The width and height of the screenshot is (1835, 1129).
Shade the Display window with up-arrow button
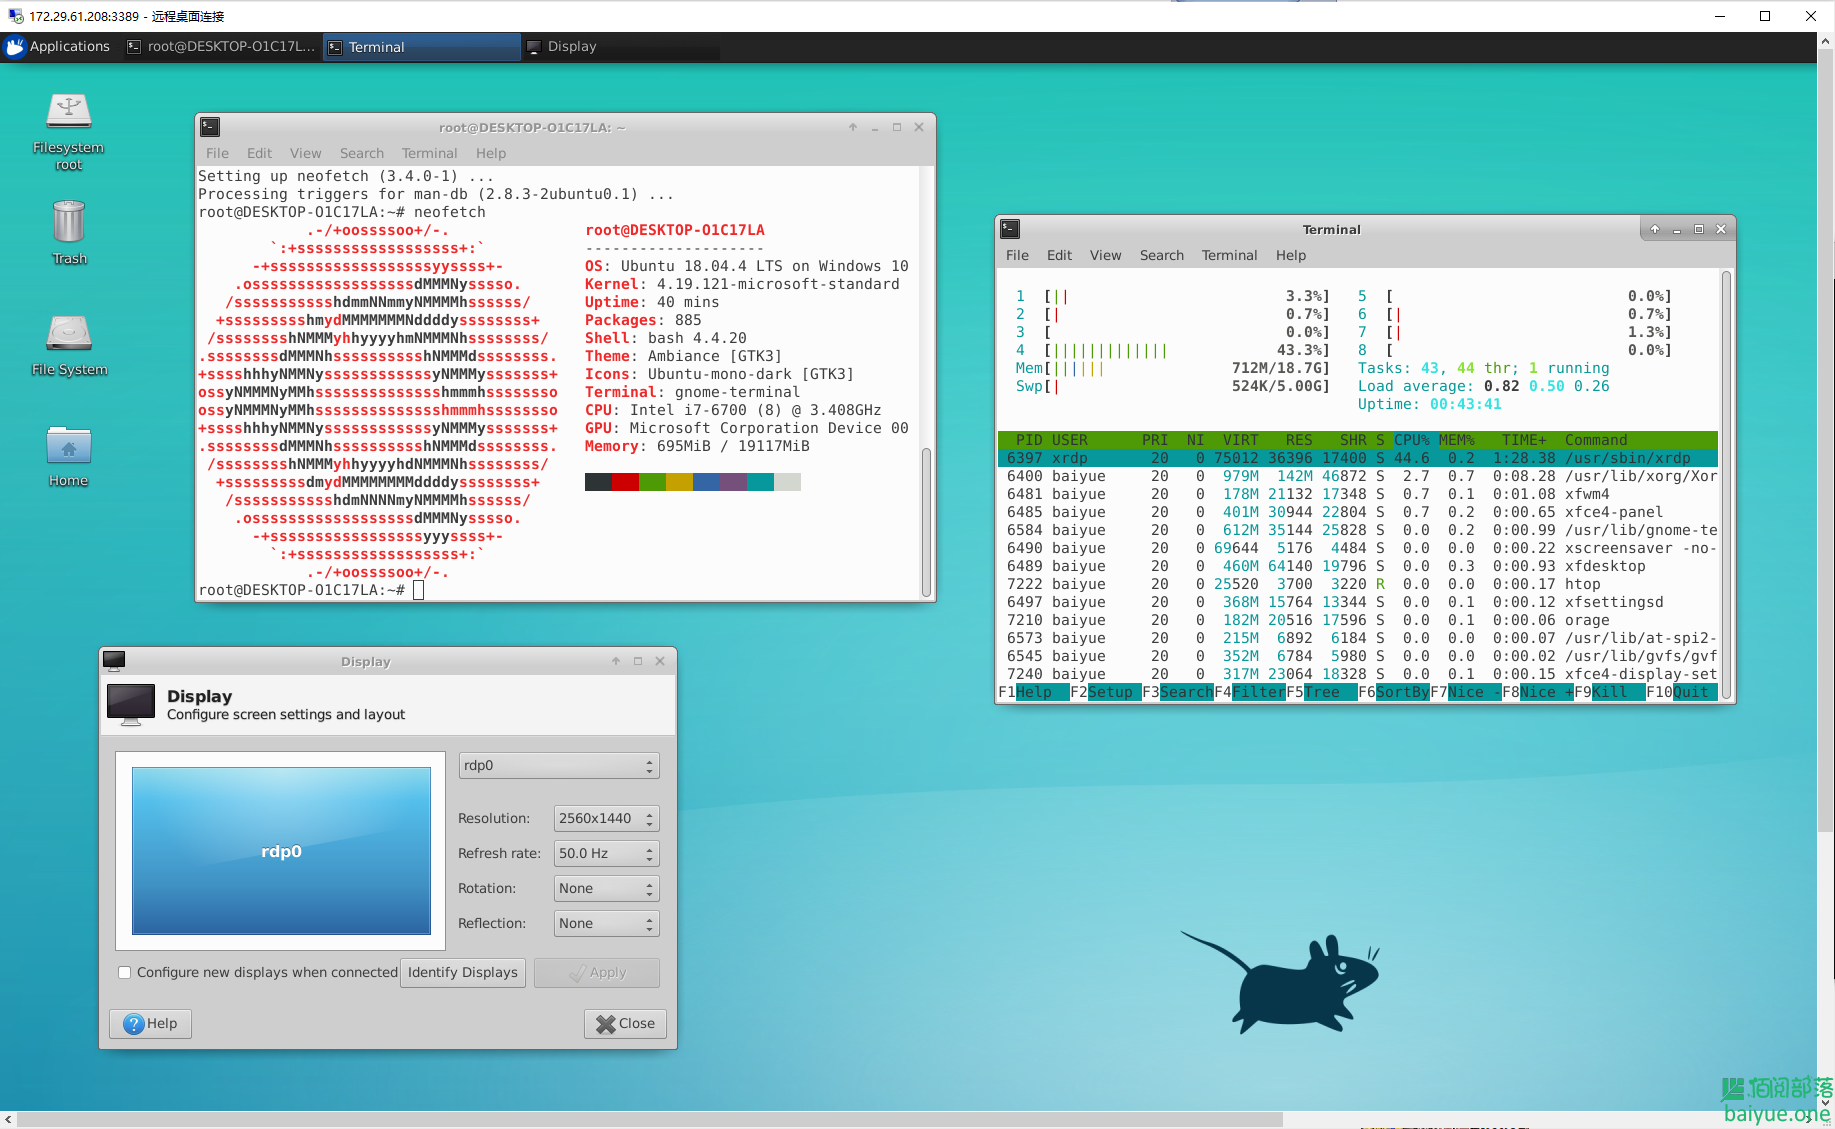(x=616, y=661)
